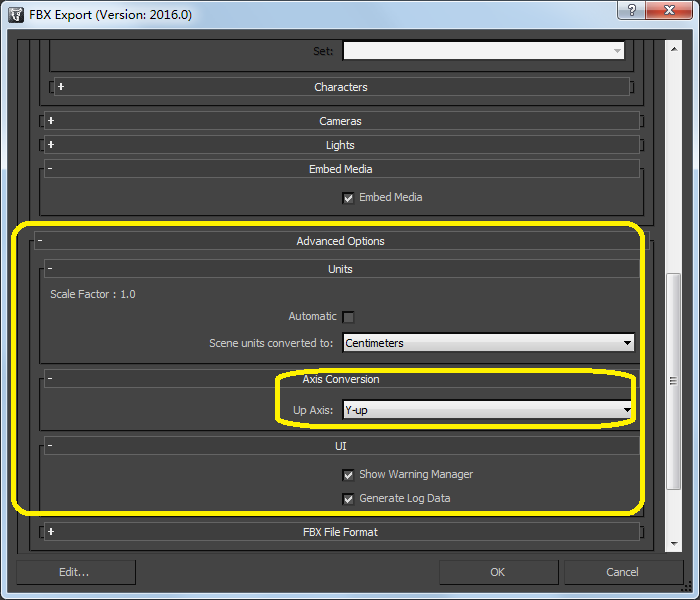Screen dimensions: 700x600
Task: Click the FBX Export title bar application icon
Action: click(x=16, y=15)
